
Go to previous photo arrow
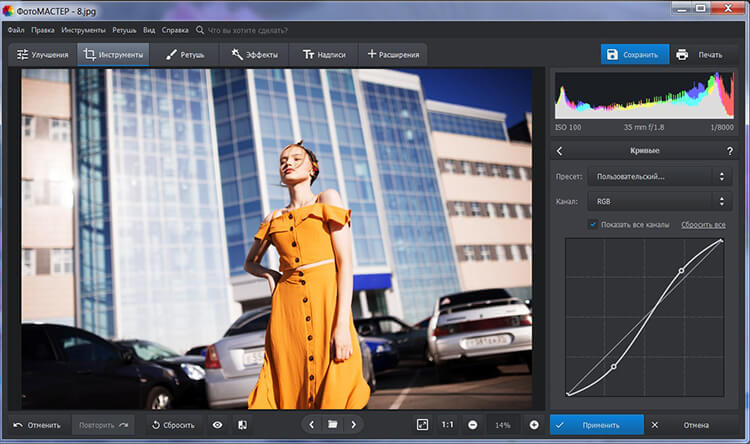coord(311,425)
